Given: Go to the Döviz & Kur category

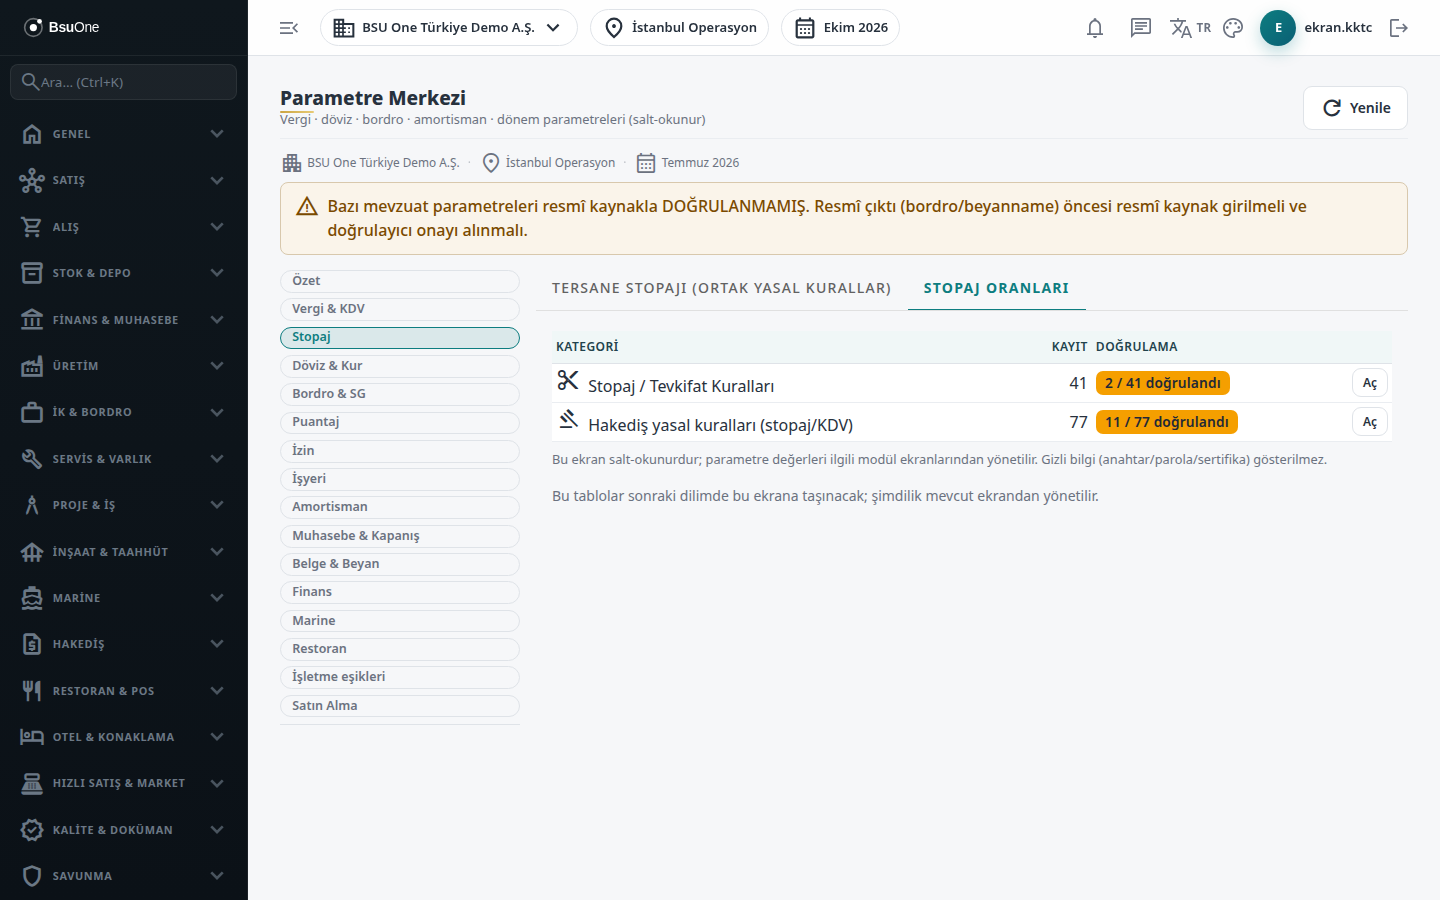Looking at the screenshot, I should click(400, 366).
